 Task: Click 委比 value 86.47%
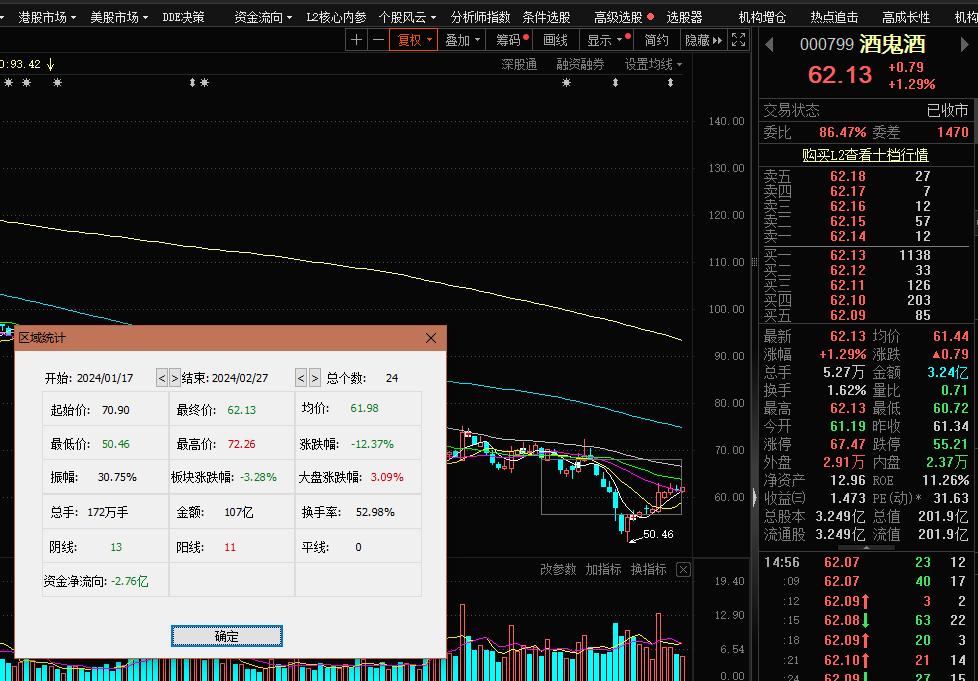point(843,132)
